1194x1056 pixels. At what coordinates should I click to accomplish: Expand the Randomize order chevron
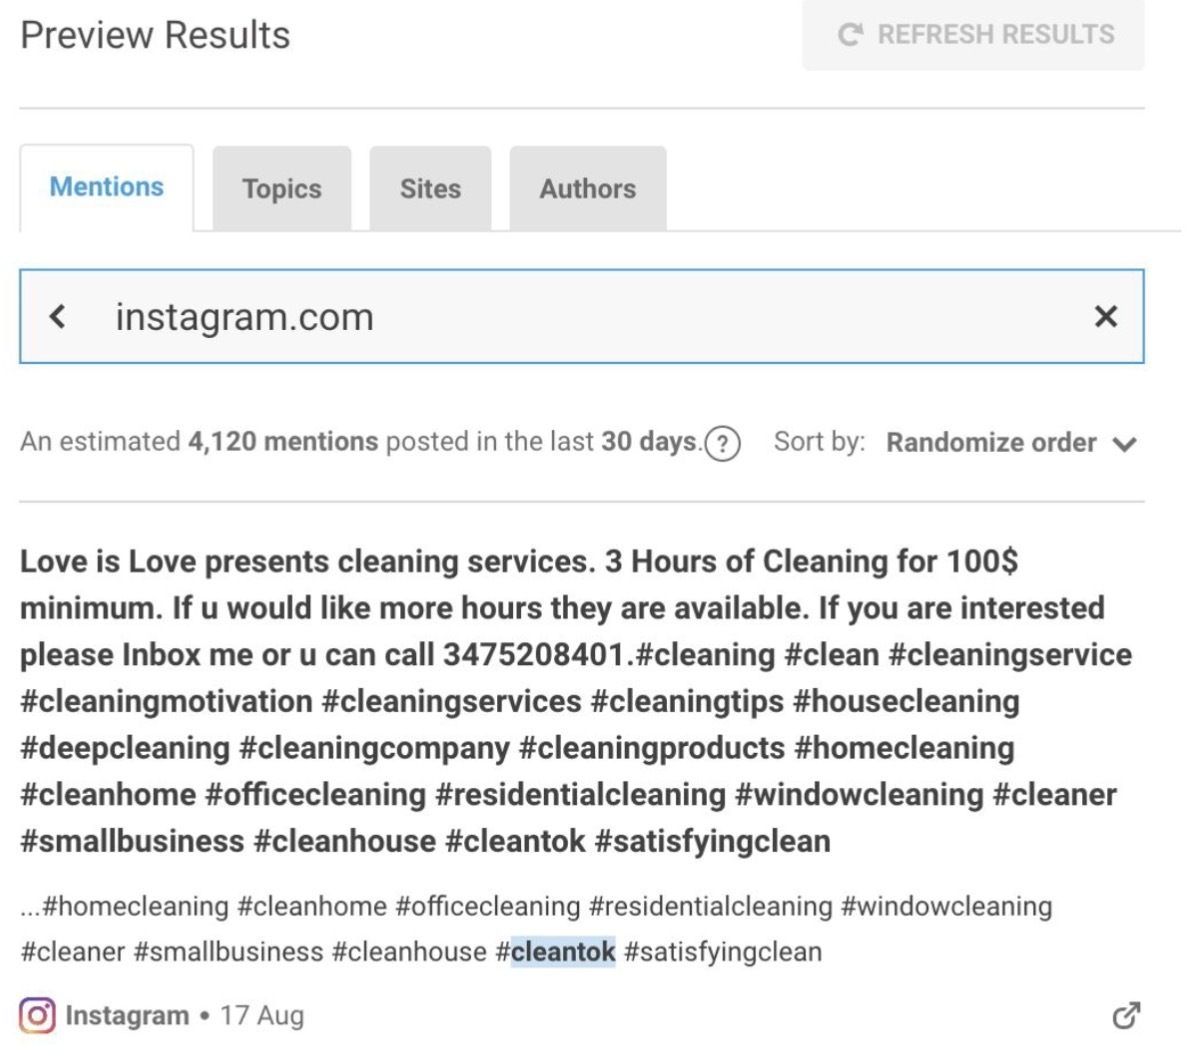click(1124, 444)
